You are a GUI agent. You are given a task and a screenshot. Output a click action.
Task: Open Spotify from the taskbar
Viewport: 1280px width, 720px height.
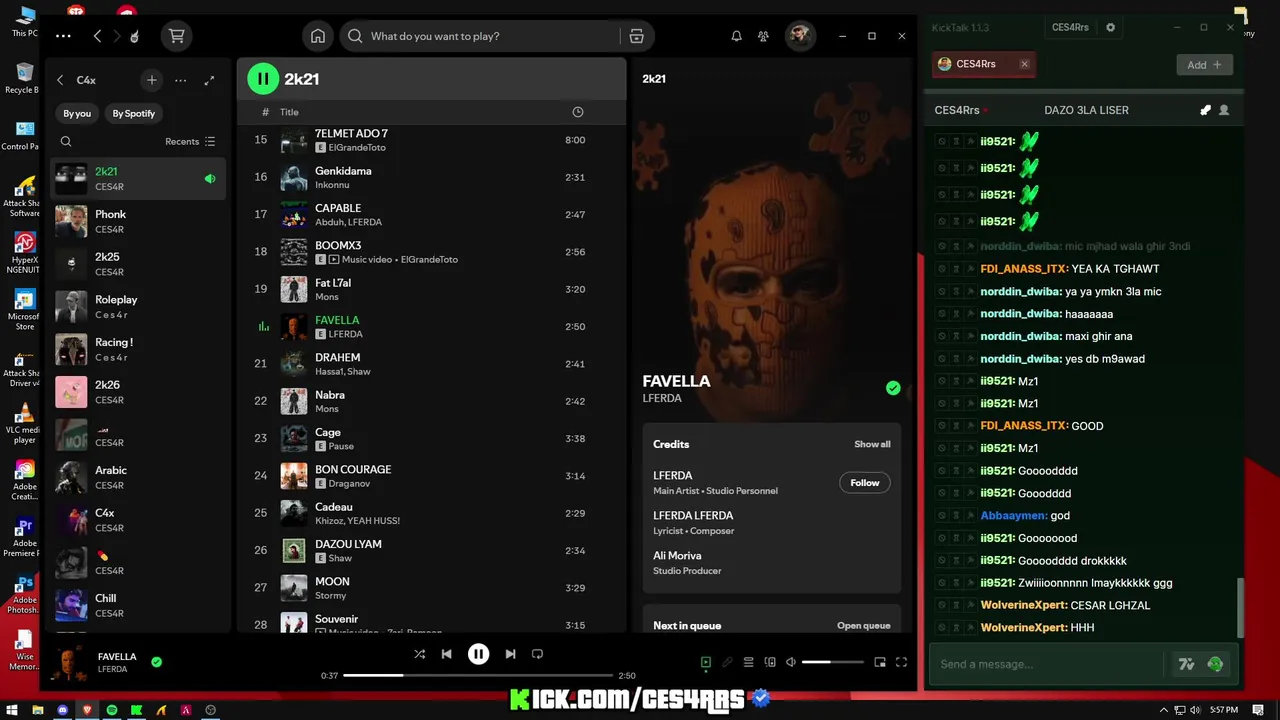pos(112,710)
